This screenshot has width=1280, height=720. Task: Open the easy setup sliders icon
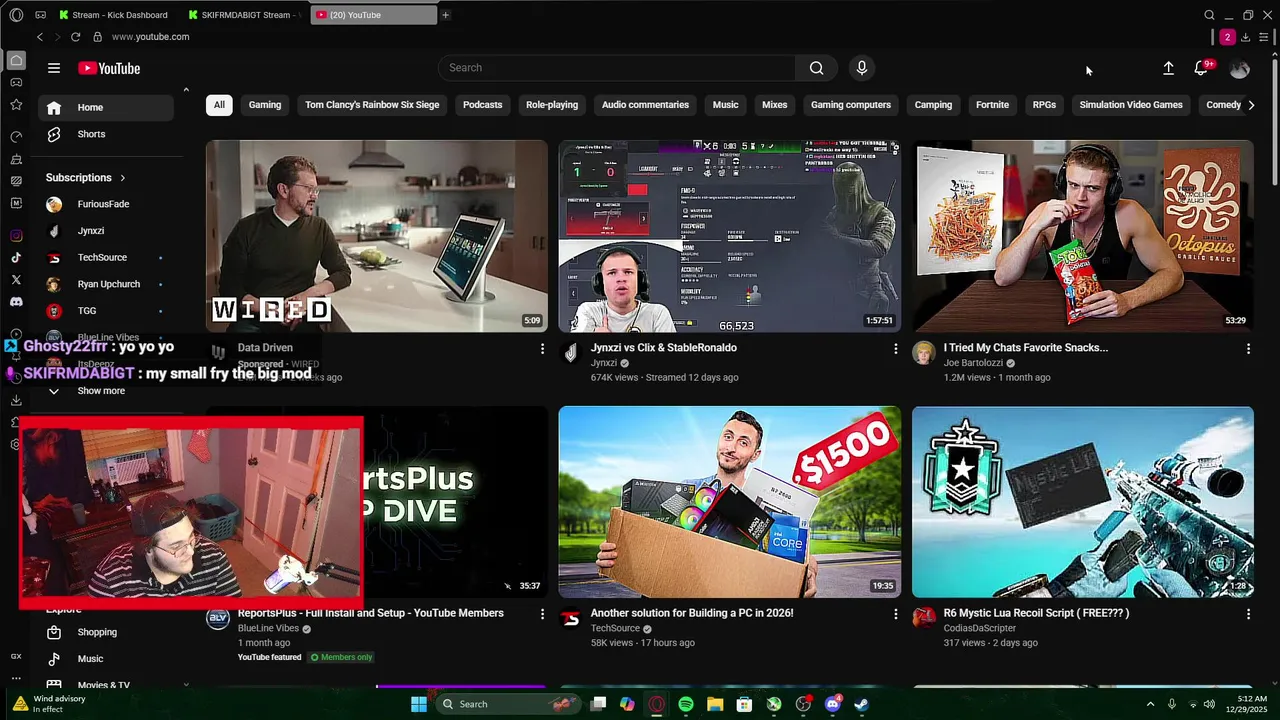[x=1264, y=37]
